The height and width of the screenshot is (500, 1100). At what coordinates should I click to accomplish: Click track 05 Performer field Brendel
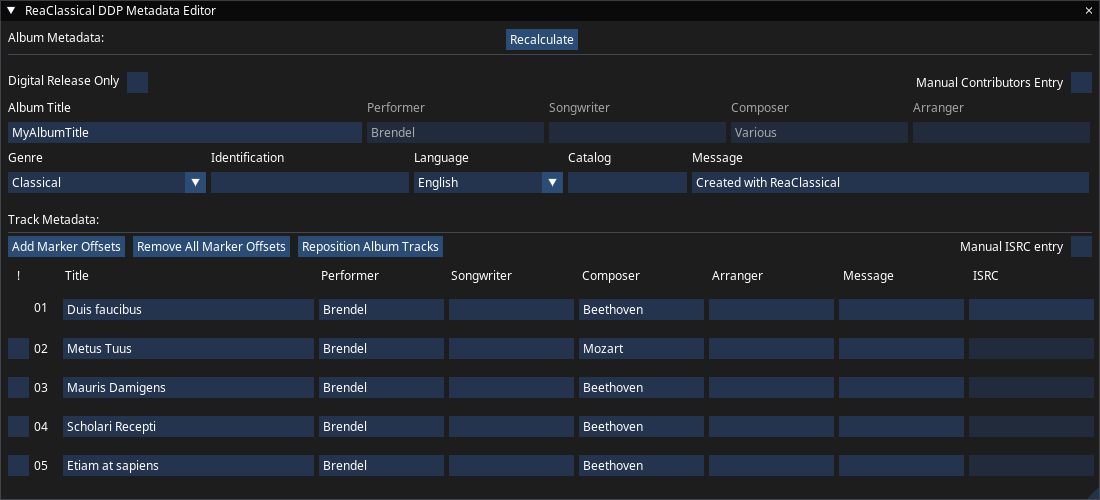pyautogui.click(x=382, y=465)
